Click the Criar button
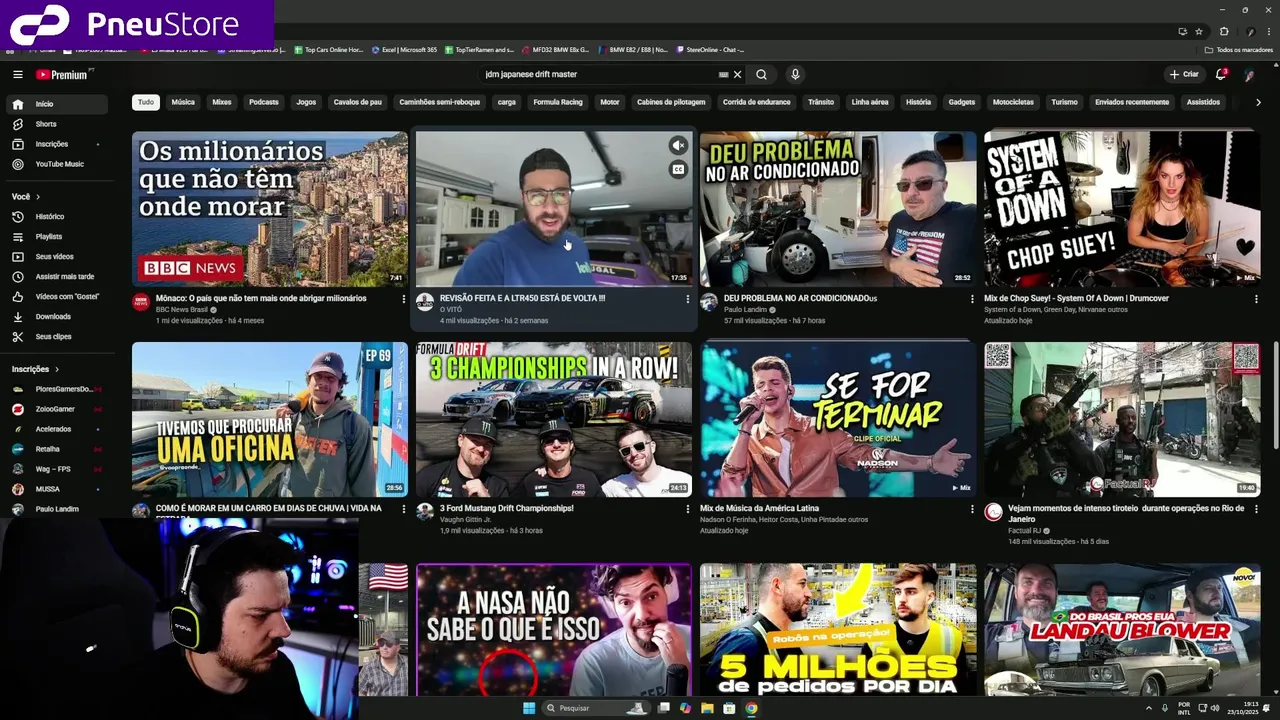The image size is (1280, 720). [x=1183, y=75]
